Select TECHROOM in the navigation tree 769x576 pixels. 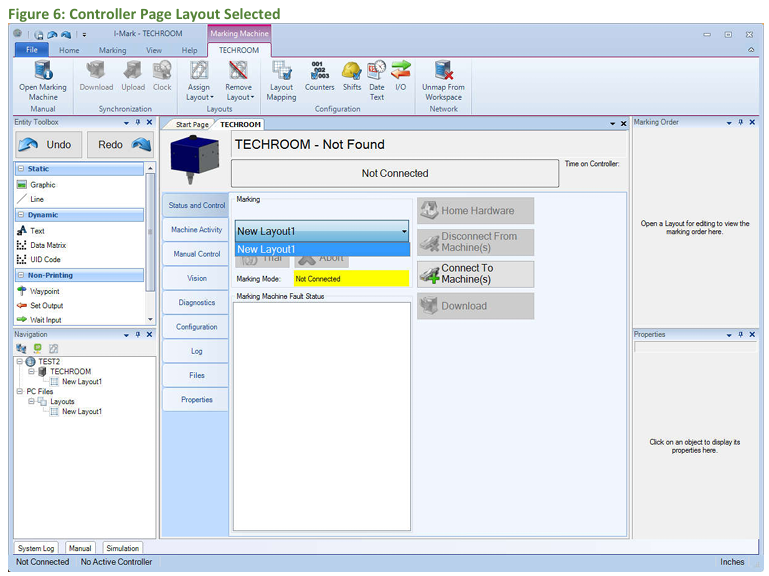click(70, 371)
